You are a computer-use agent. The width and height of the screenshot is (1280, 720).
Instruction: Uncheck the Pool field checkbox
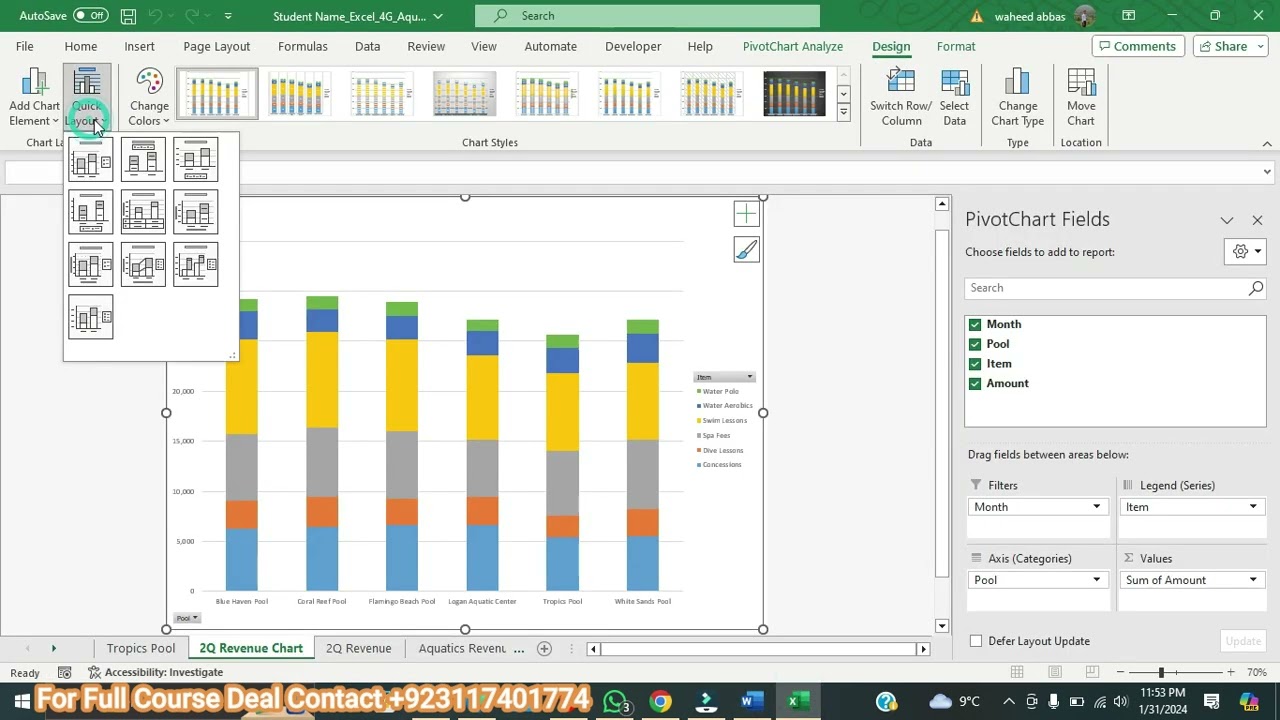click(975, 344)
